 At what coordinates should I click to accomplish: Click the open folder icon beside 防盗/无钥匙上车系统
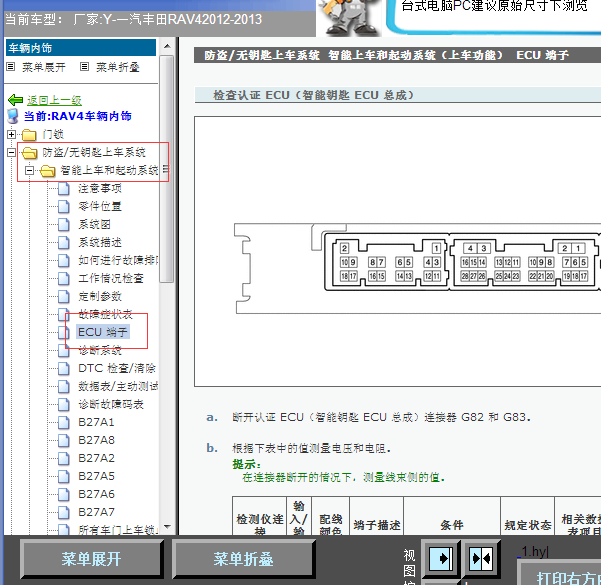click(x=29, y=153)
